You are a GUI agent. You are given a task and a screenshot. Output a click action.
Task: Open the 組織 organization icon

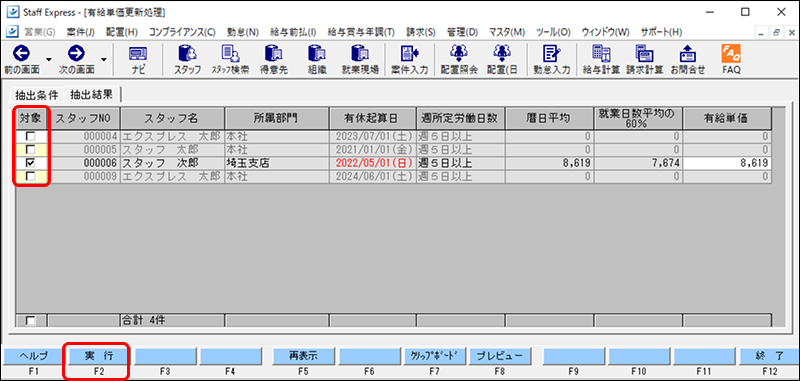tap(317, 54)
